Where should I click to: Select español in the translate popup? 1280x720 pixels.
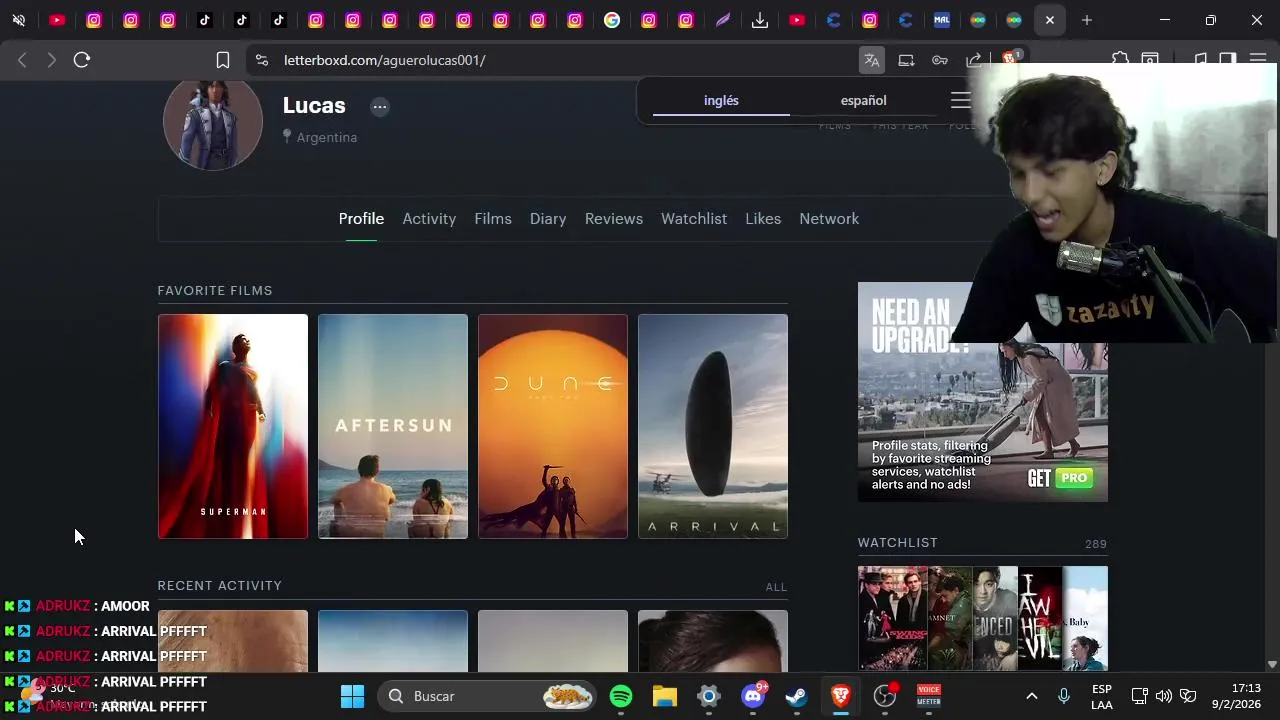(x=864, y=100)
